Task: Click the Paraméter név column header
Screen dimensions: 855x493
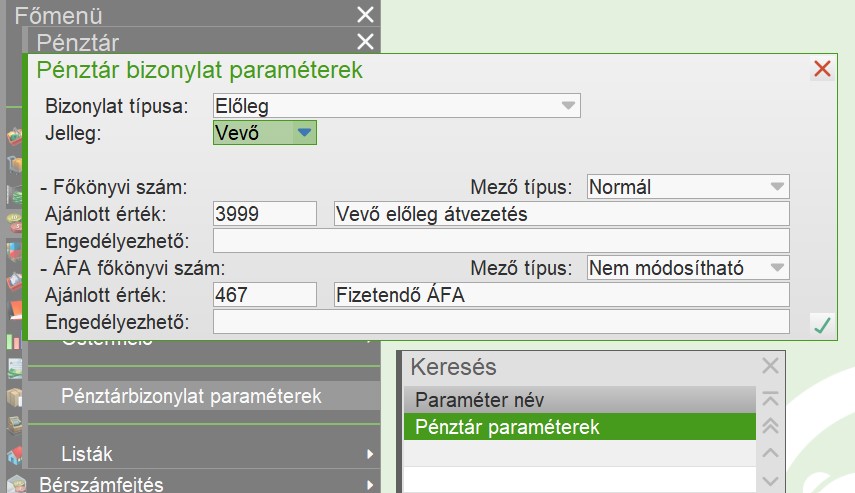Action: [x=578, y=400]
